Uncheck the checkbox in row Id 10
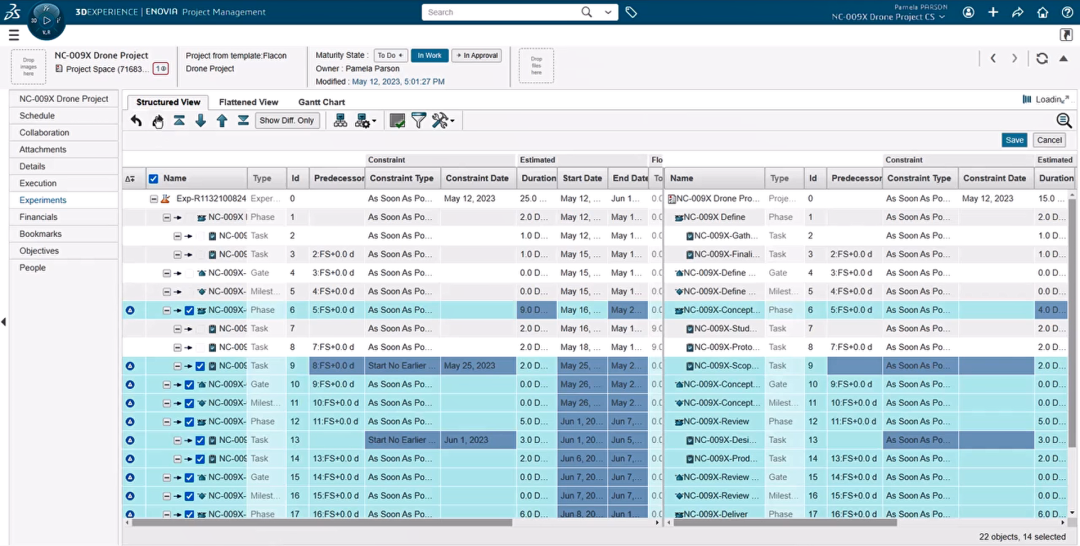1080x546 pixels. 189,384
